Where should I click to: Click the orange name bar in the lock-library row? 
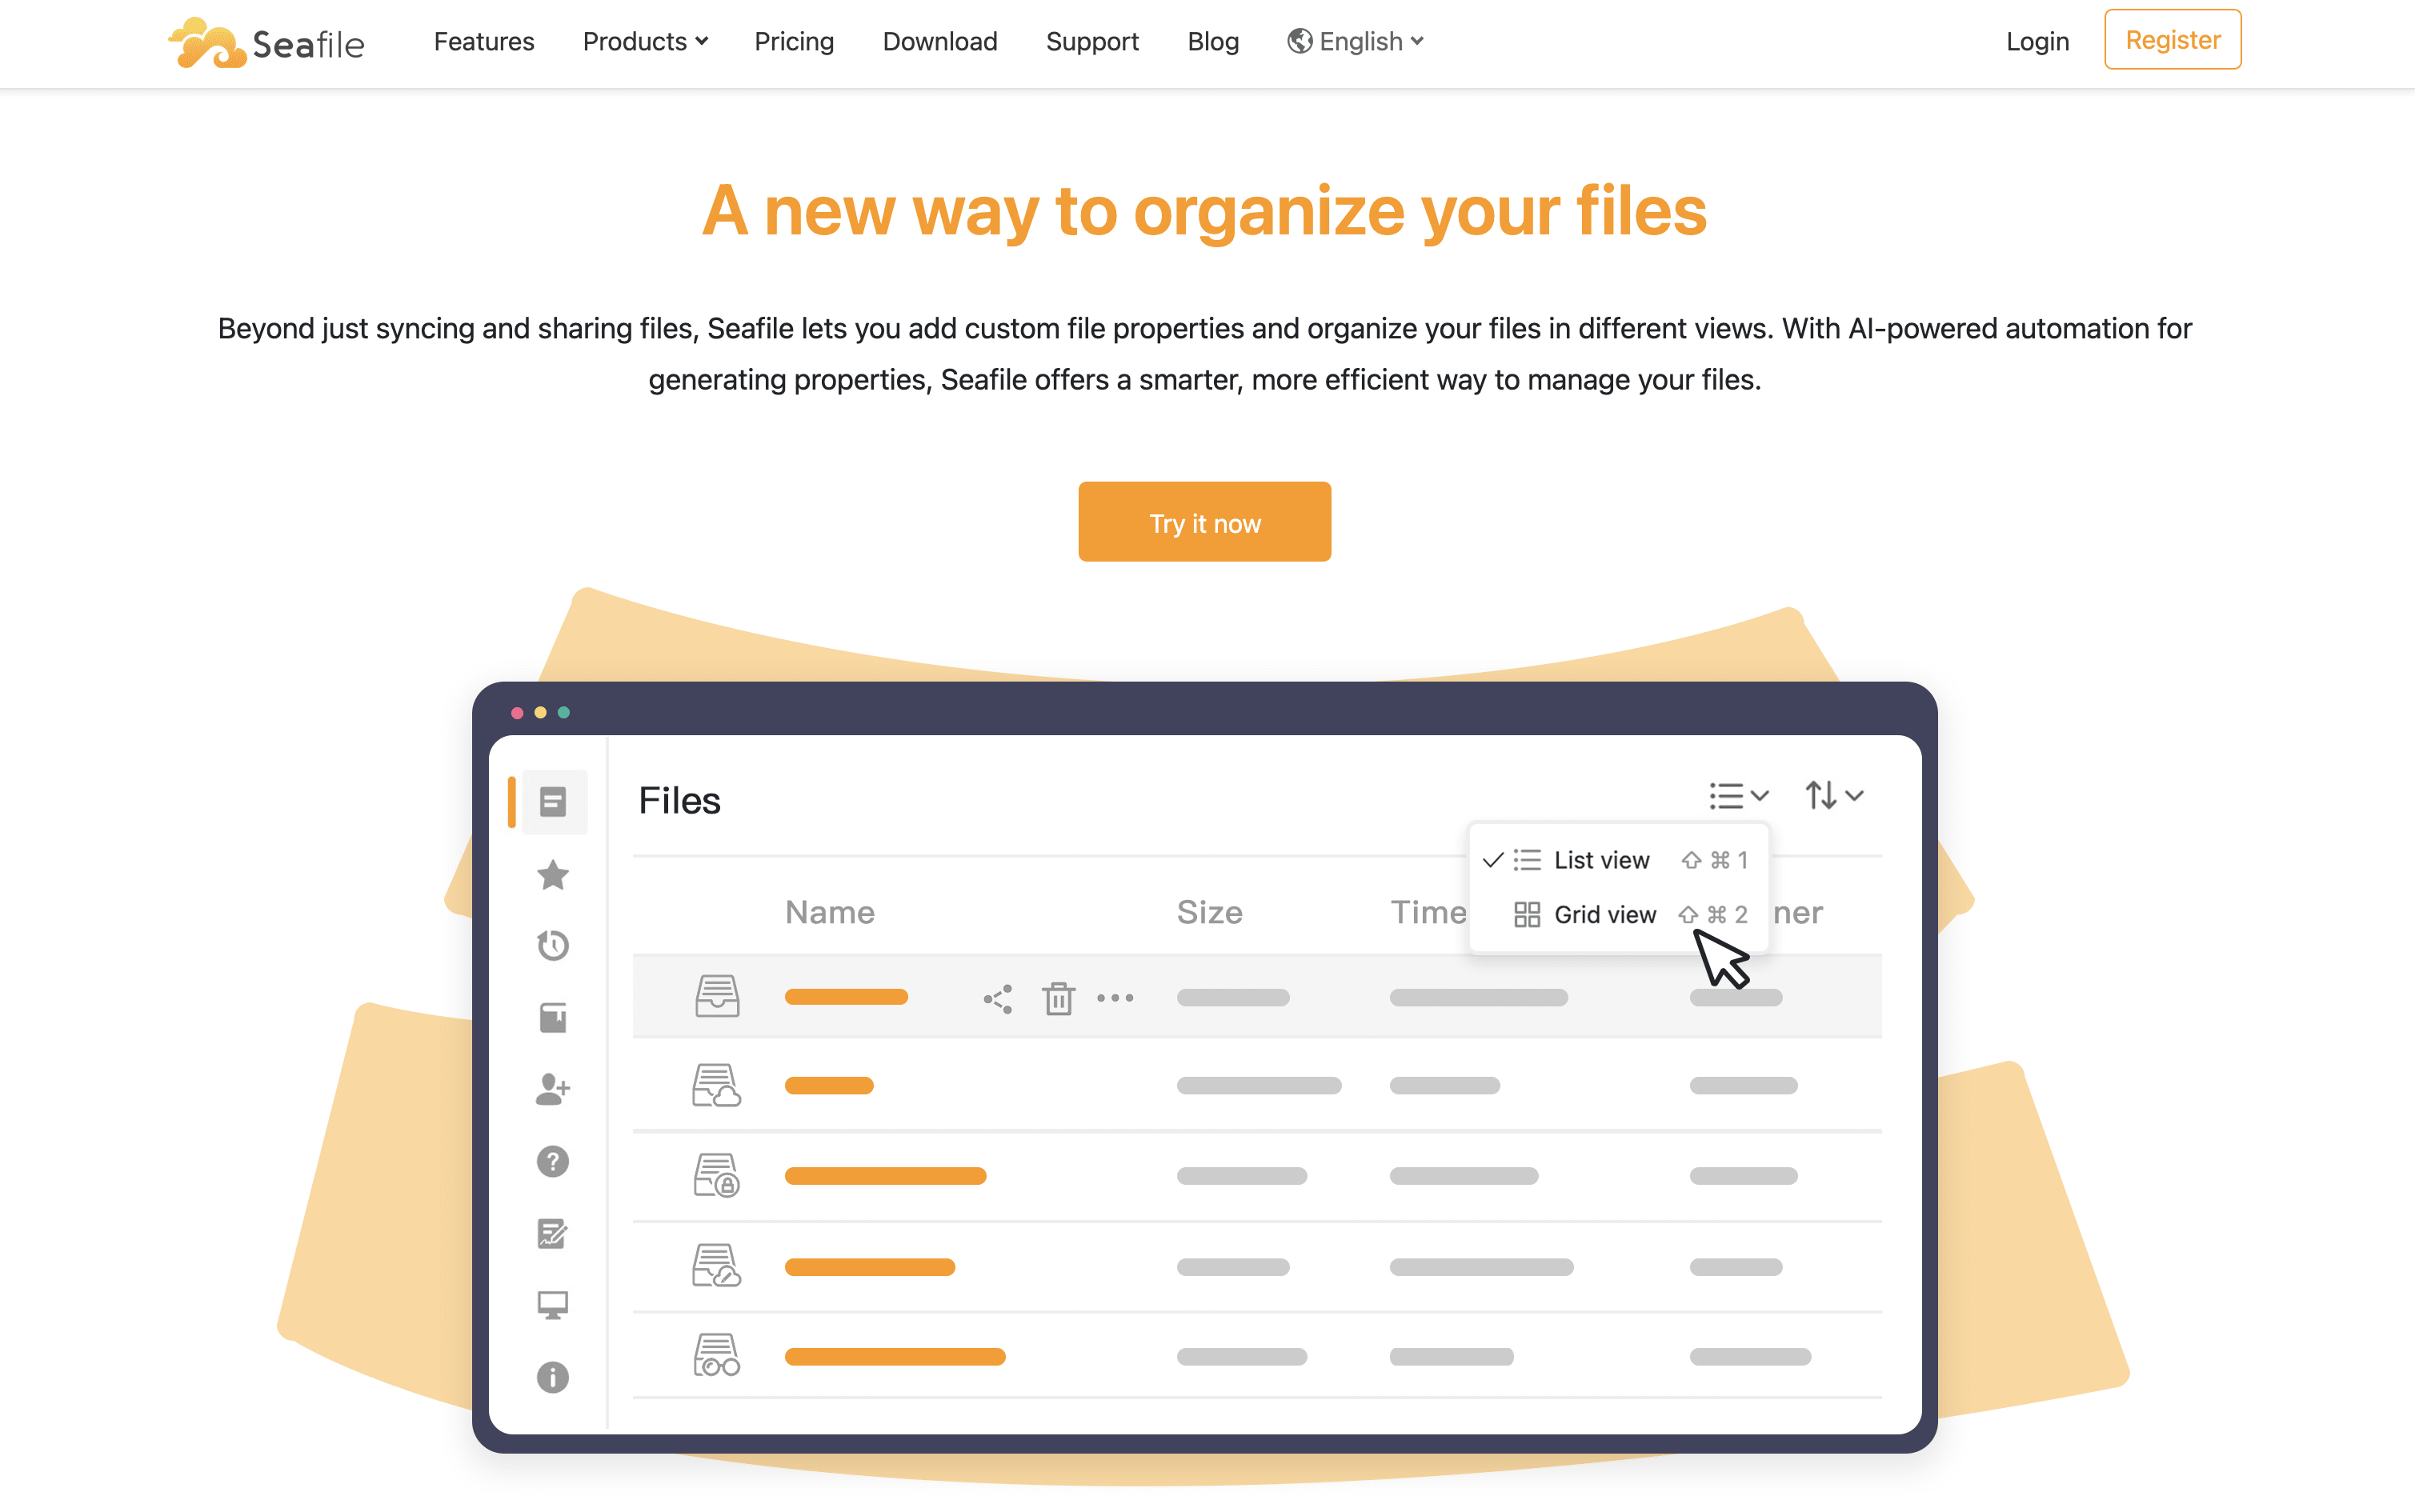click(x=885, y=1176)
